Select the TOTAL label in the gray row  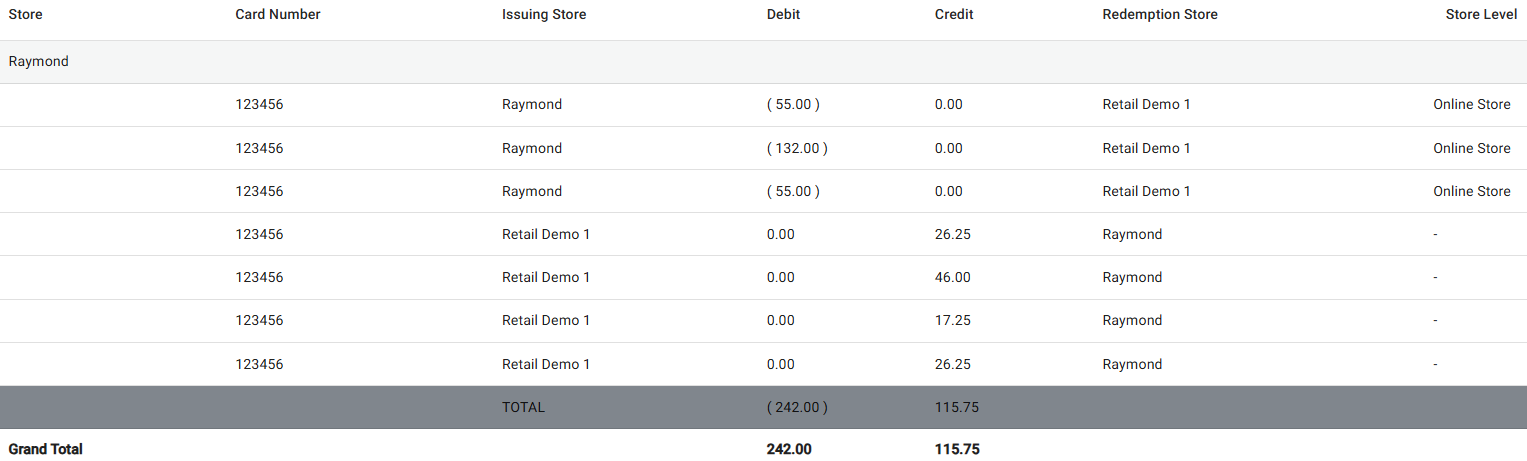coord(523,407)
